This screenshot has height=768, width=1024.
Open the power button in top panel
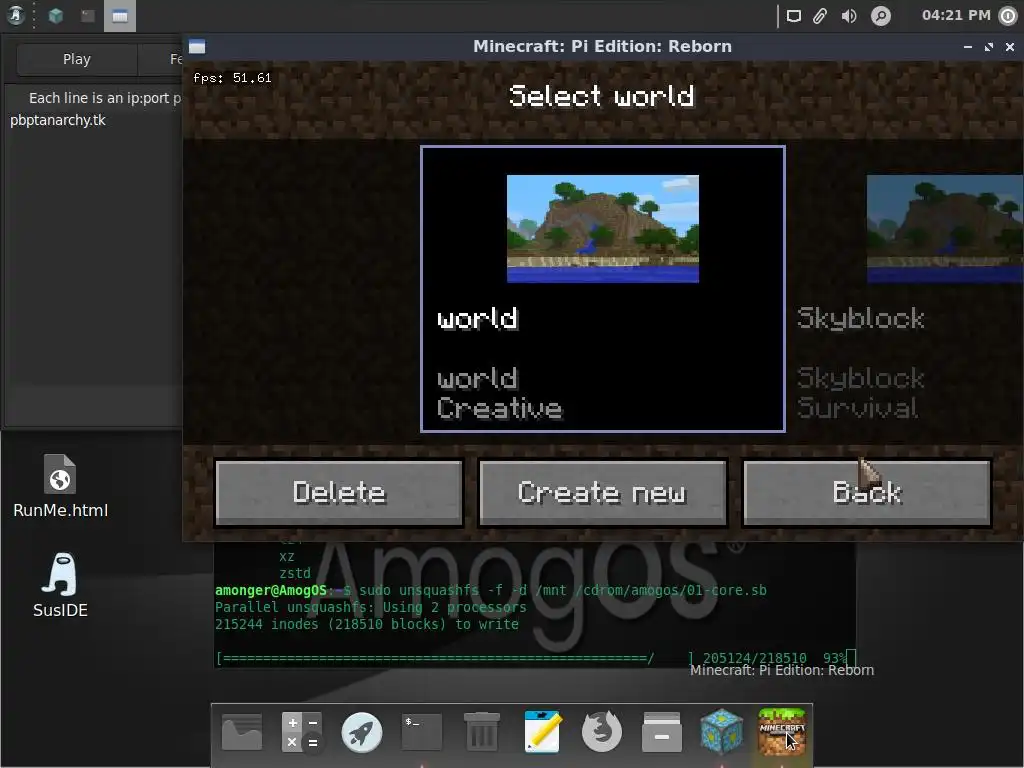click(1008, 16)
